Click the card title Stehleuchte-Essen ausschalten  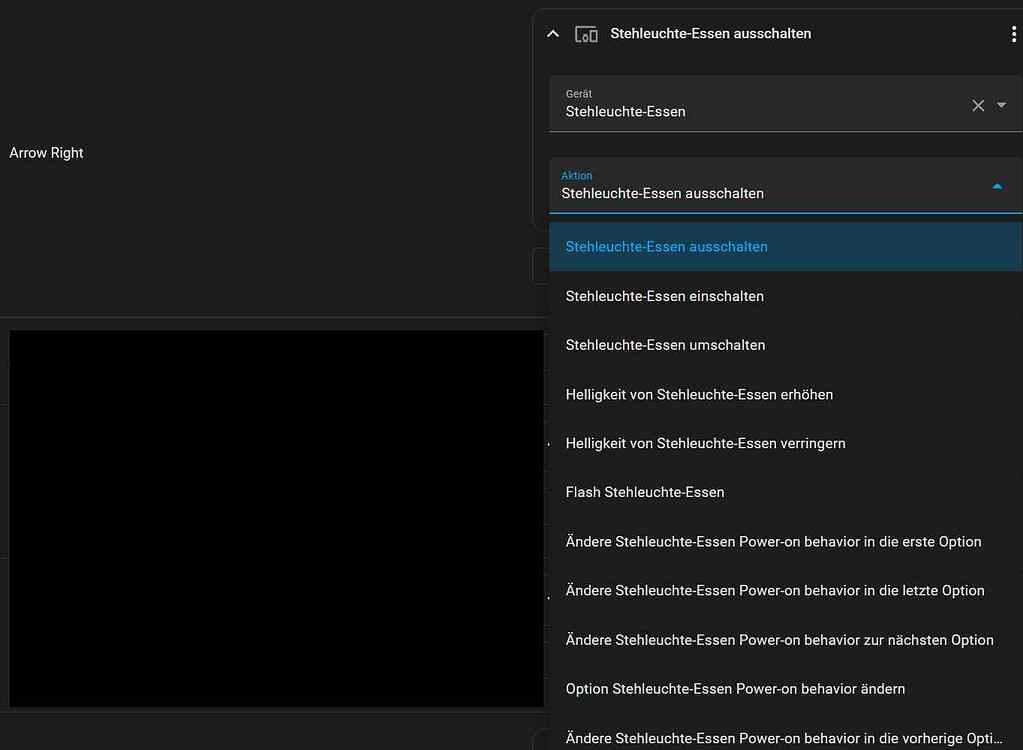[x=710, y=34]
